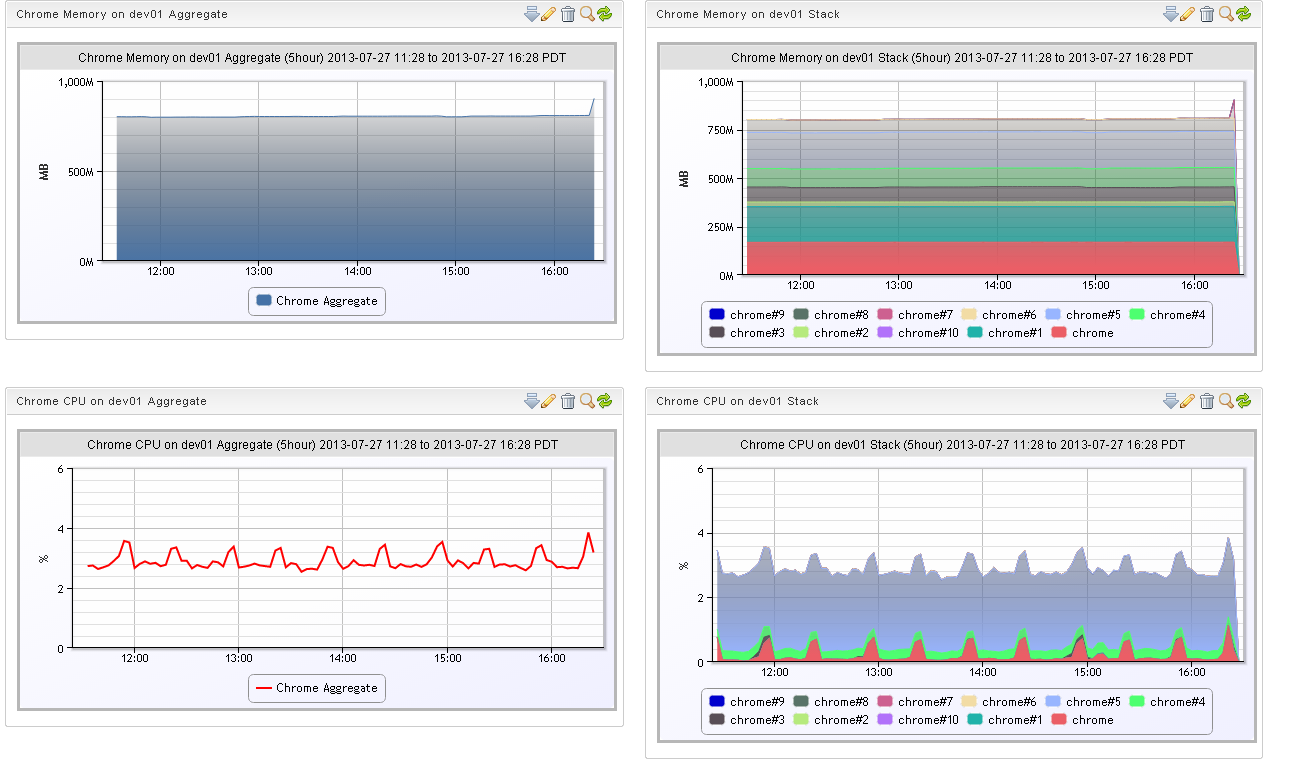Delete the Chrome Memory Aggregate panel via trash
The image size is (1292, 772).
568,13
